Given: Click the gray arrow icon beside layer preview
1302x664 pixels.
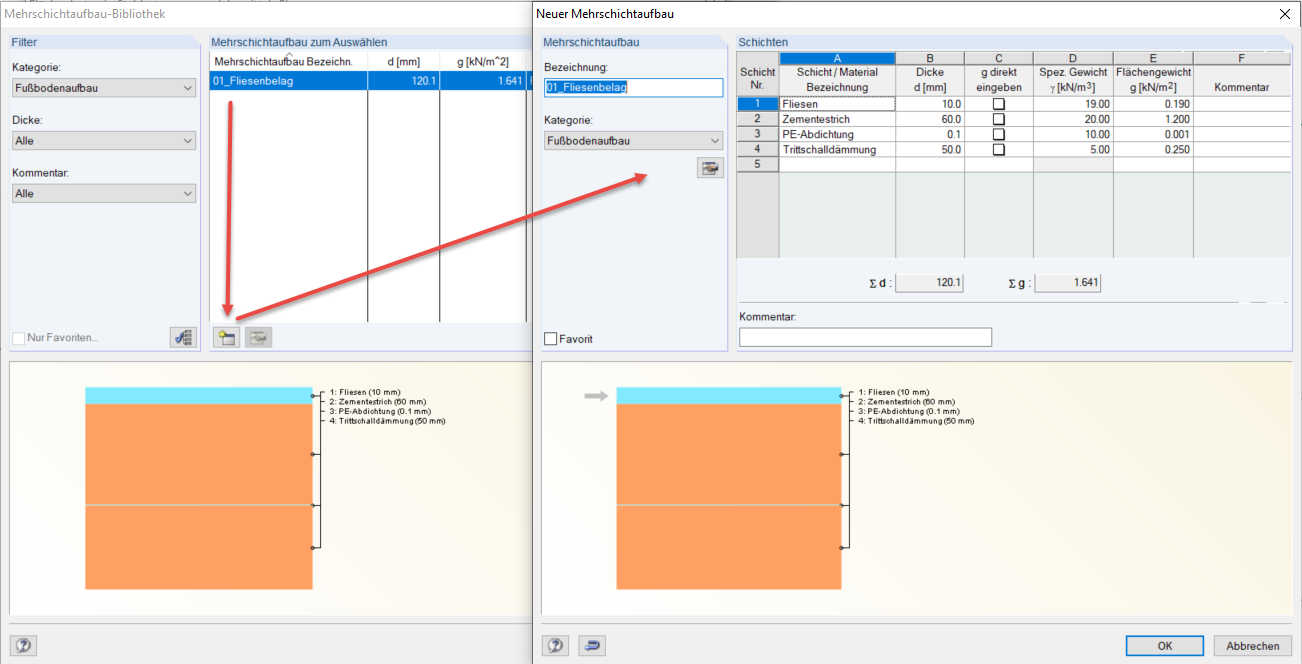Looking at the screenshot, I should coord(596,397).
